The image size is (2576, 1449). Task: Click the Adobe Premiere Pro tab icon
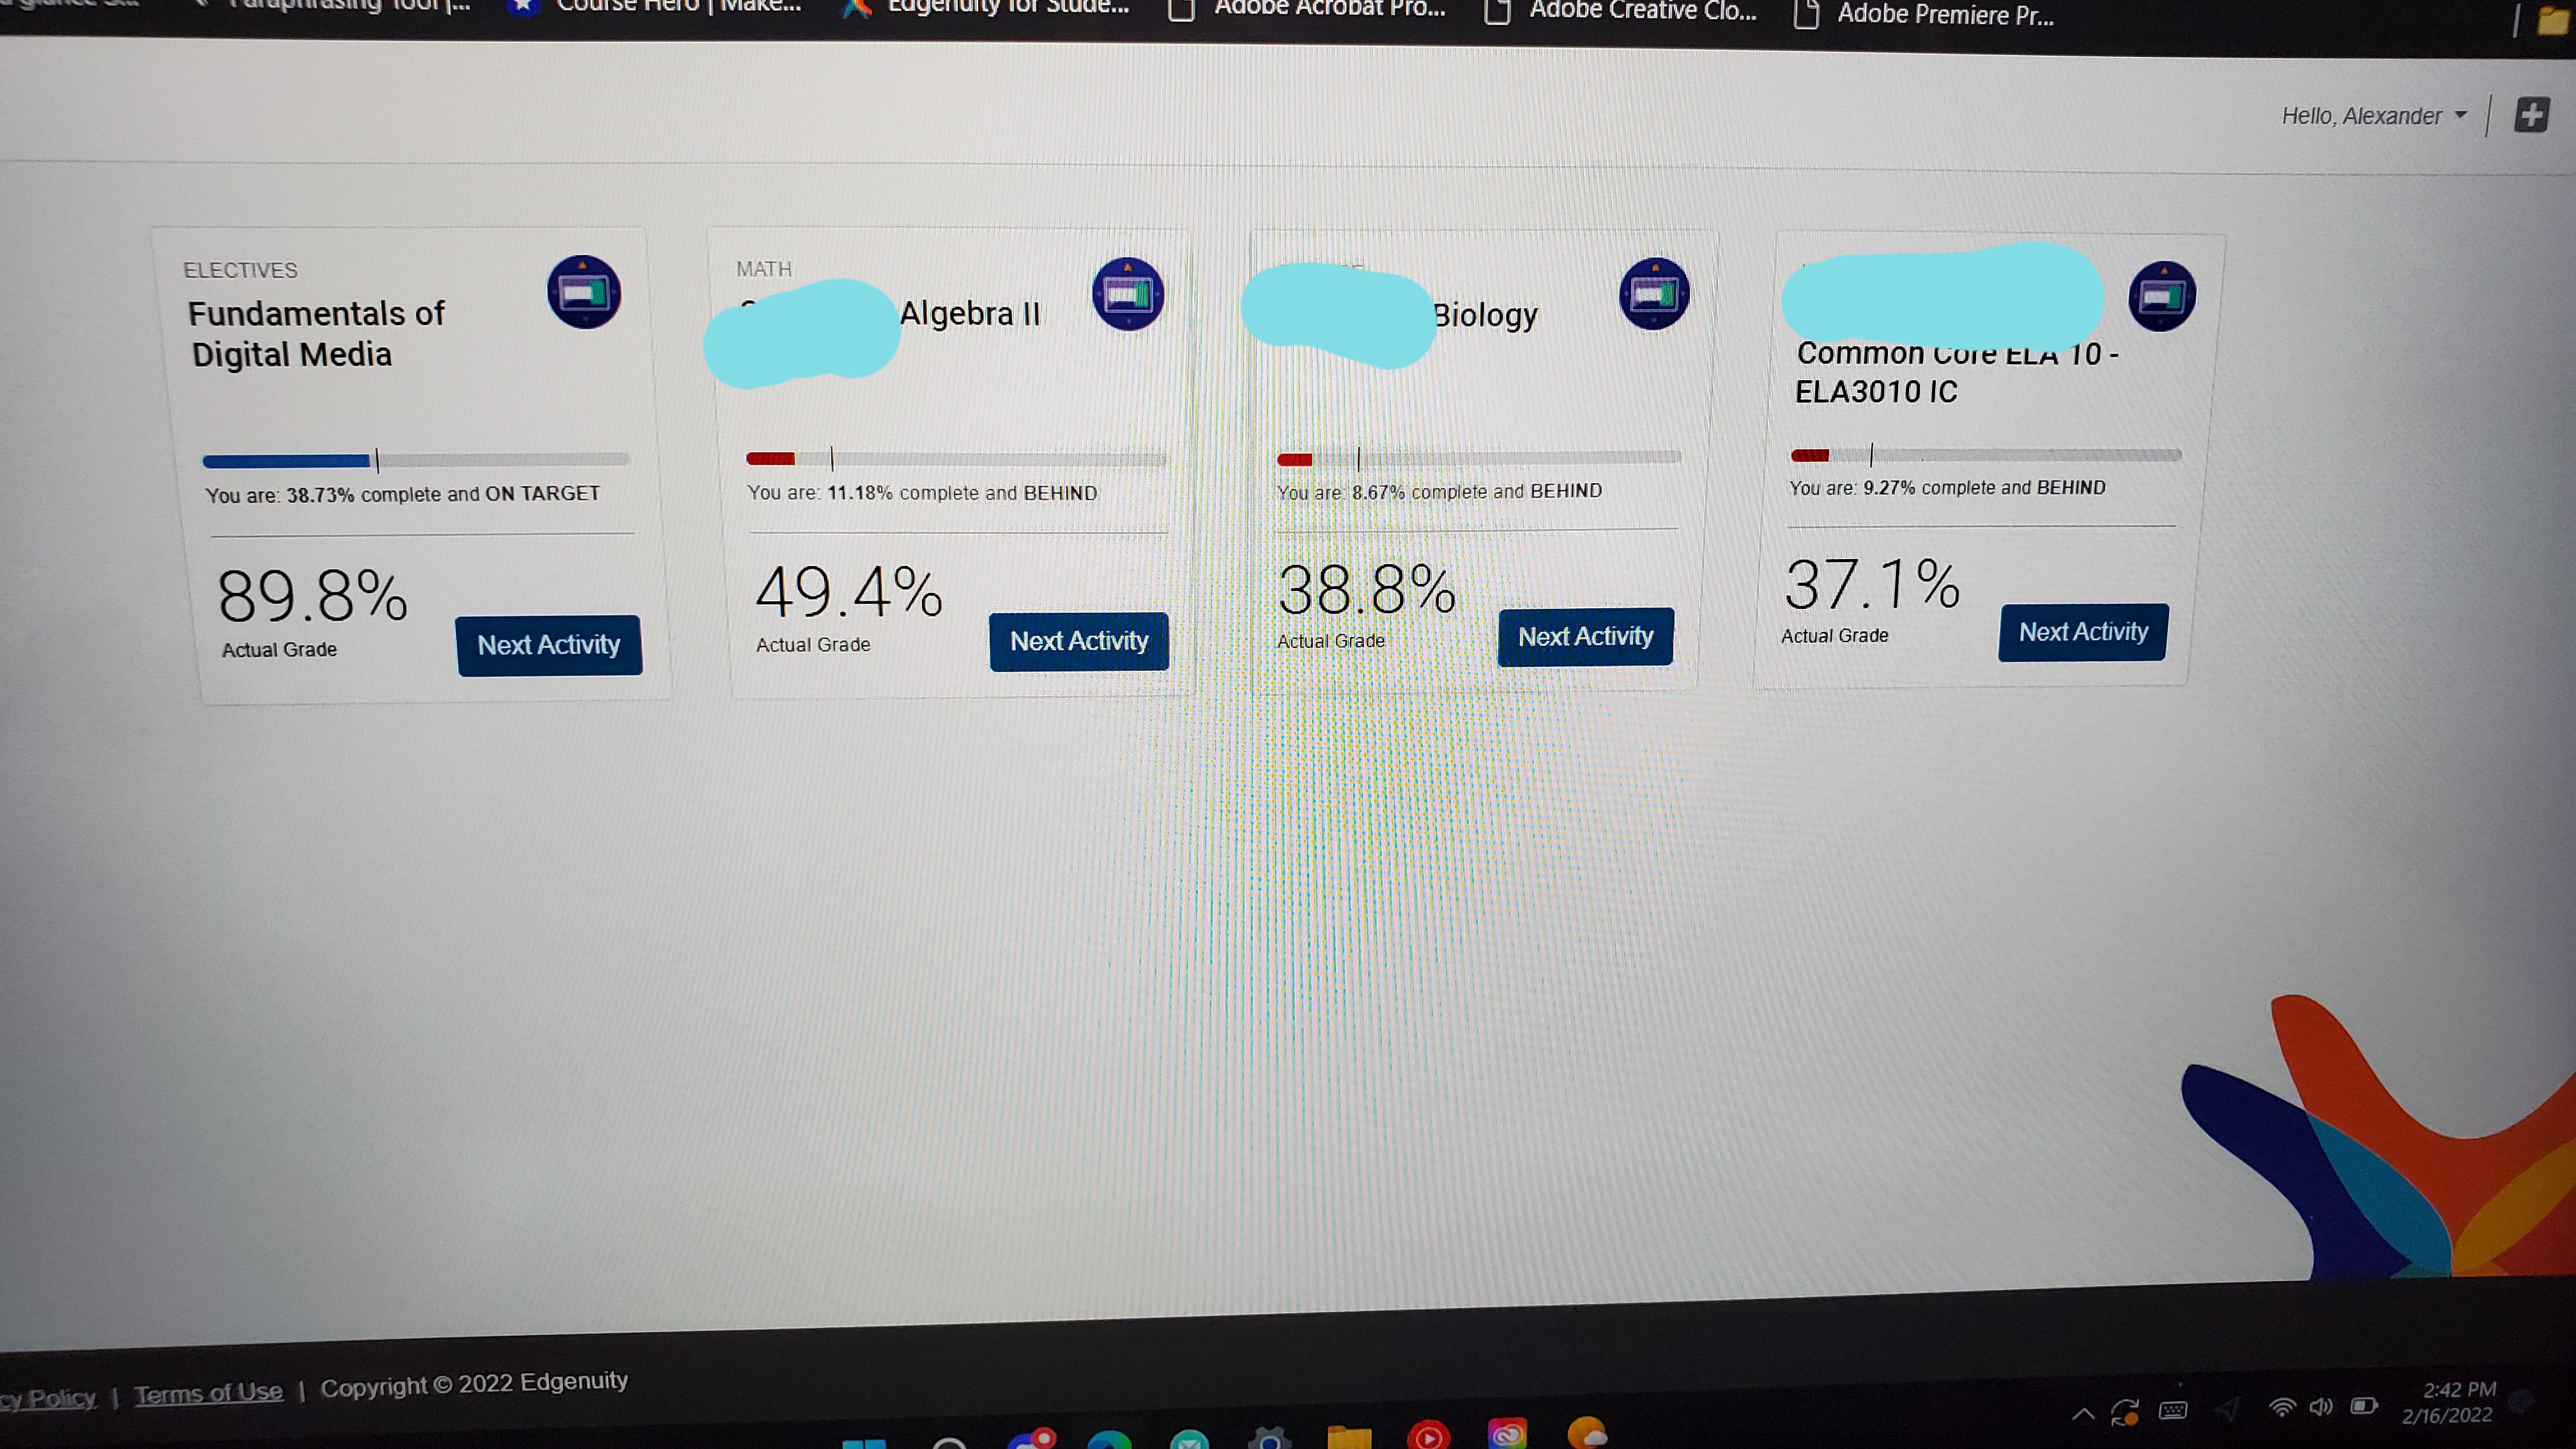[x=1805, y=12]
